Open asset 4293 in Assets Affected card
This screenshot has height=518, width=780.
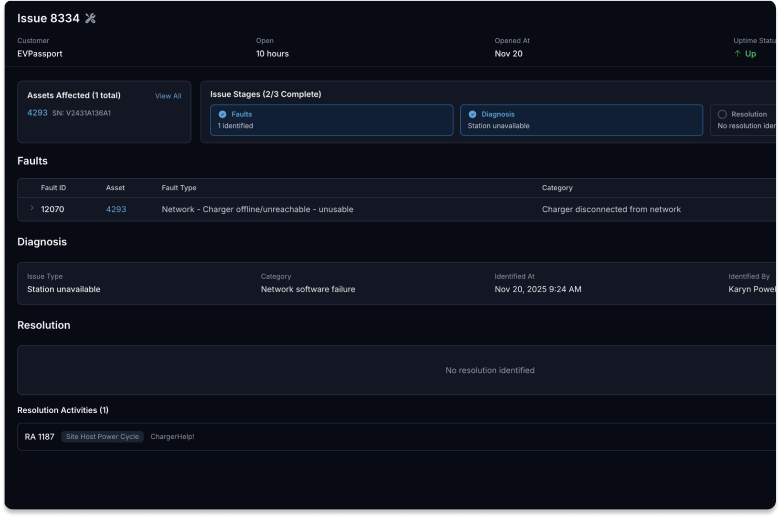coord(37,113)
